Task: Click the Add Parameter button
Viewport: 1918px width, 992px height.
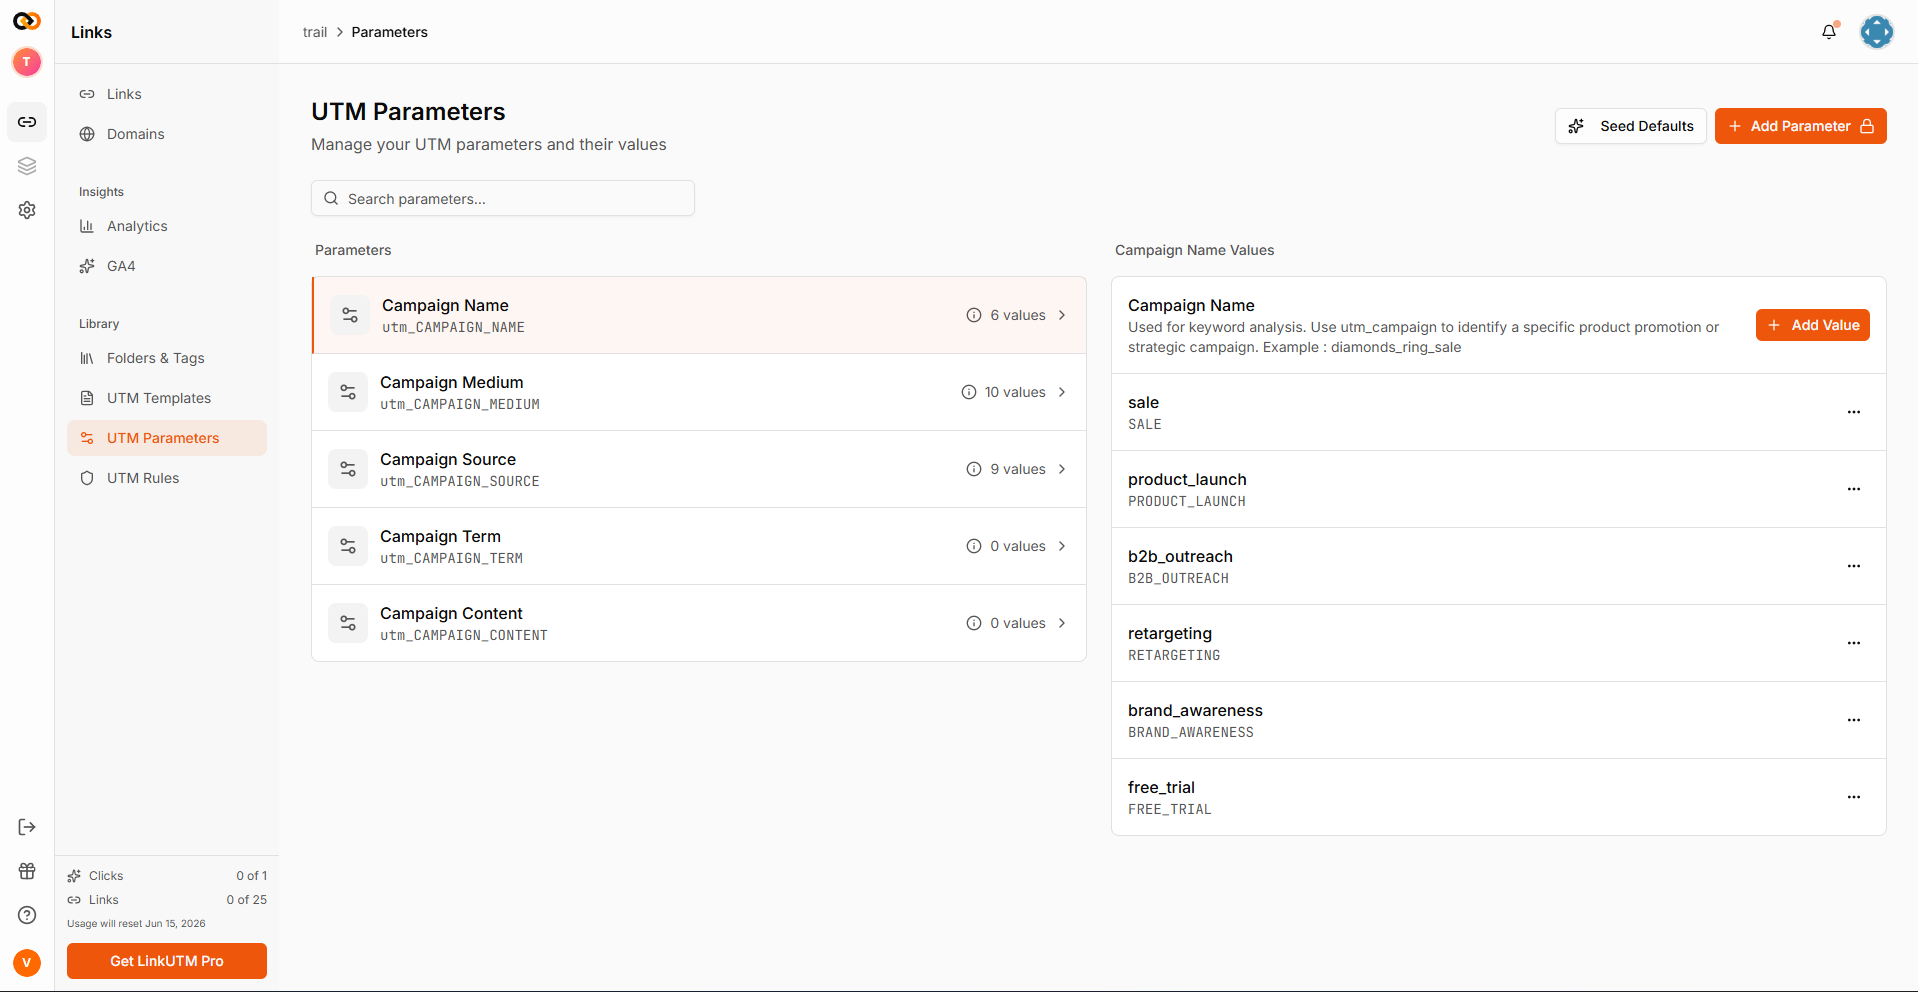Action: (x=1800, y=126)
